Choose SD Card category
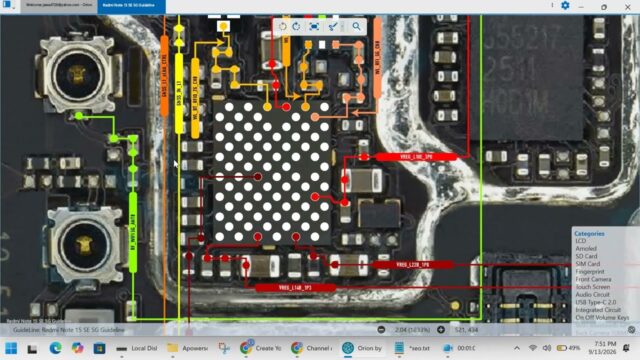 [x=586, y=256]
